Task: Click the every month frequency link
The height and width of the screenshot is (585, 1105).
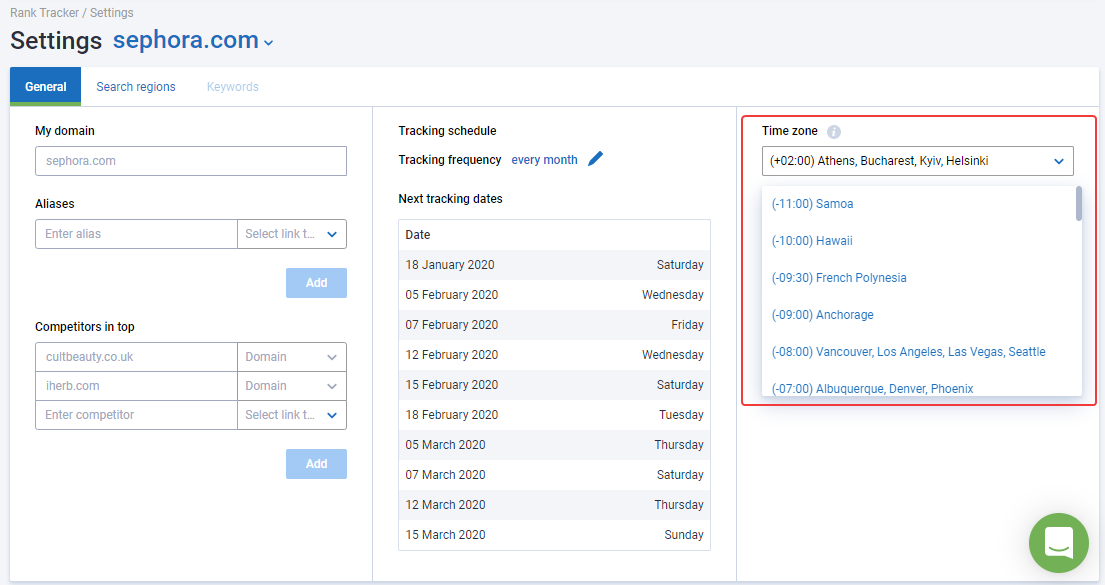Action: pos(544,160)
